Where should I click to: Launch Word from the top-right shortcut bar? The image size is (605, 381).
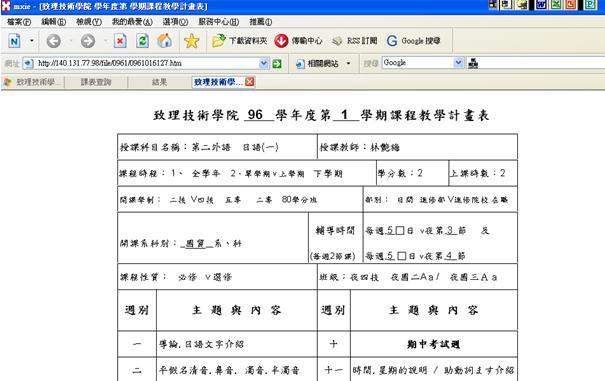(x=542, y=5)
